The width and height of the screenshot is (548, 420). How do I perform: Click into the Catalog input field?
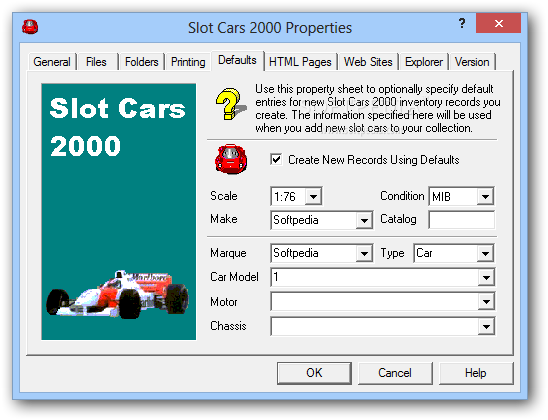click(462, 220)
